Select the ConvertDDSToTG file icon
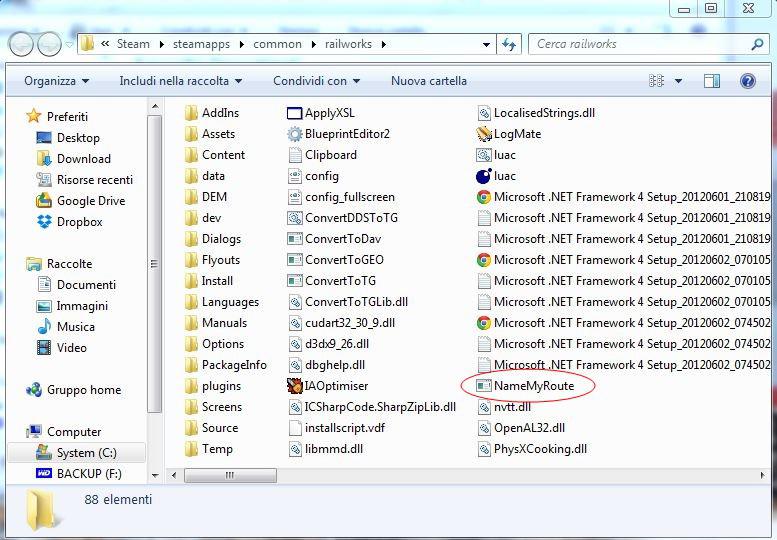This screenshot has width=777, height=540. point(294,218)
